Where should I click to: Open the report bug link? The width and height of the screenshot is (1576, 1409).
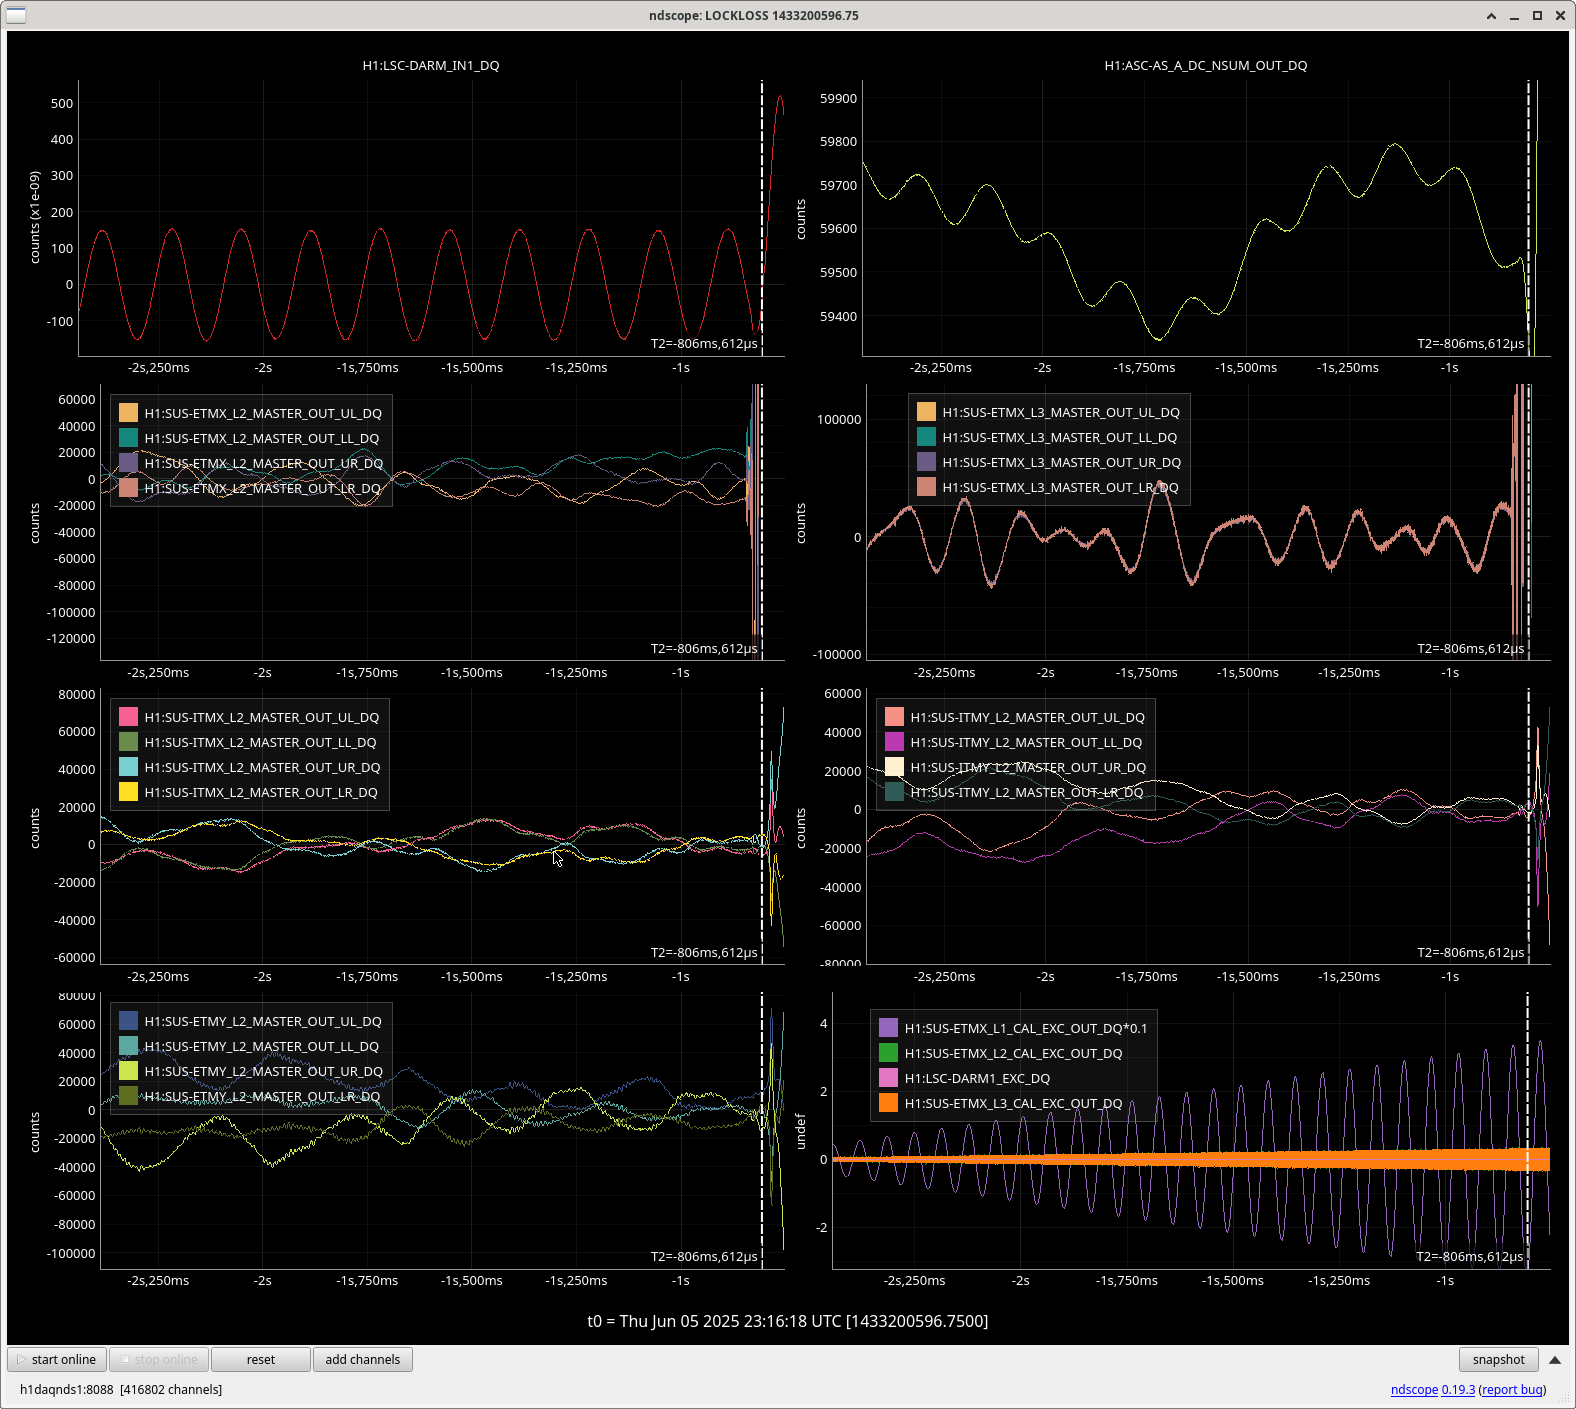coord(1512,1389)
